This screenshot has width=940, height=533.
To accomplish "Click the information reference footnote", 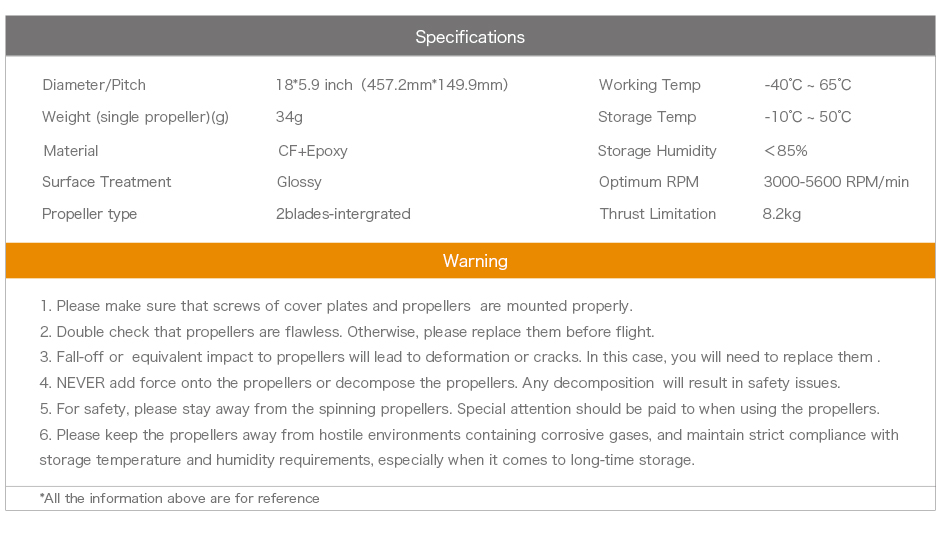I will [x=180, y=498].
